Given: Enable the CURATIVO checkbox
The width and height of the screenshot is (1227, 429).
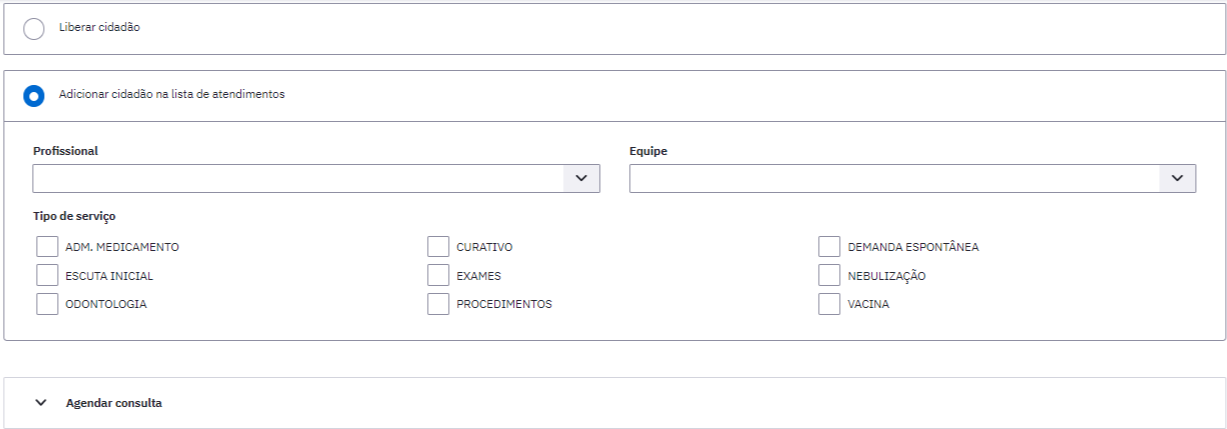Looking at the screenshot, I should [438, 247].
